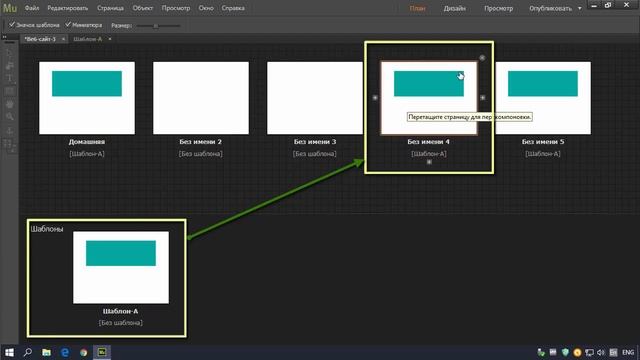640x360 pixels.
Task: Open the Опубликовать dropdown arrow
Action: 580,8
